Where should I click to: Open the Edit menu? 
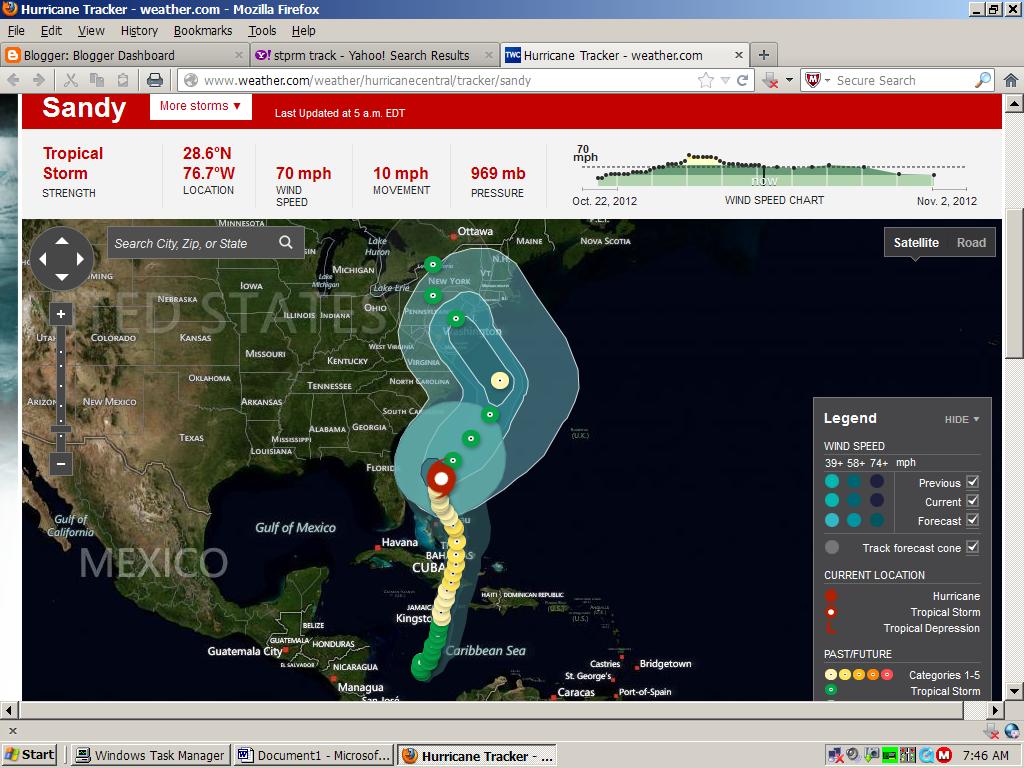pos(51,31)
